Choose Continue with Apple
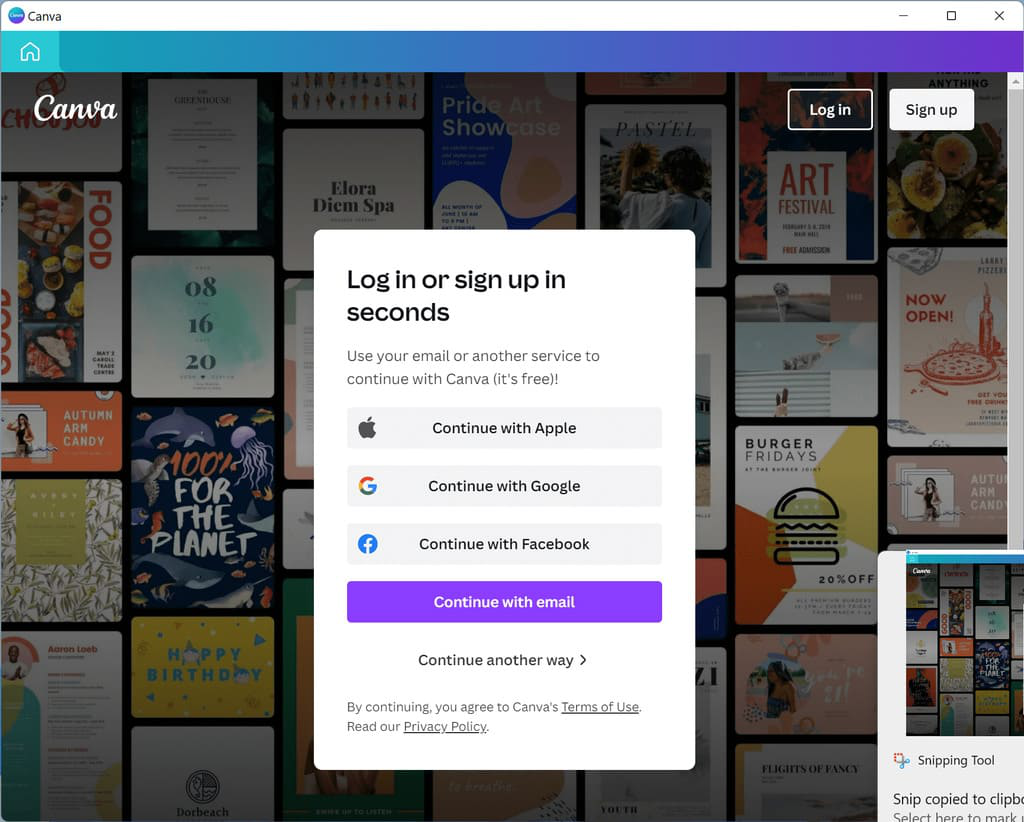 [504, 428]
